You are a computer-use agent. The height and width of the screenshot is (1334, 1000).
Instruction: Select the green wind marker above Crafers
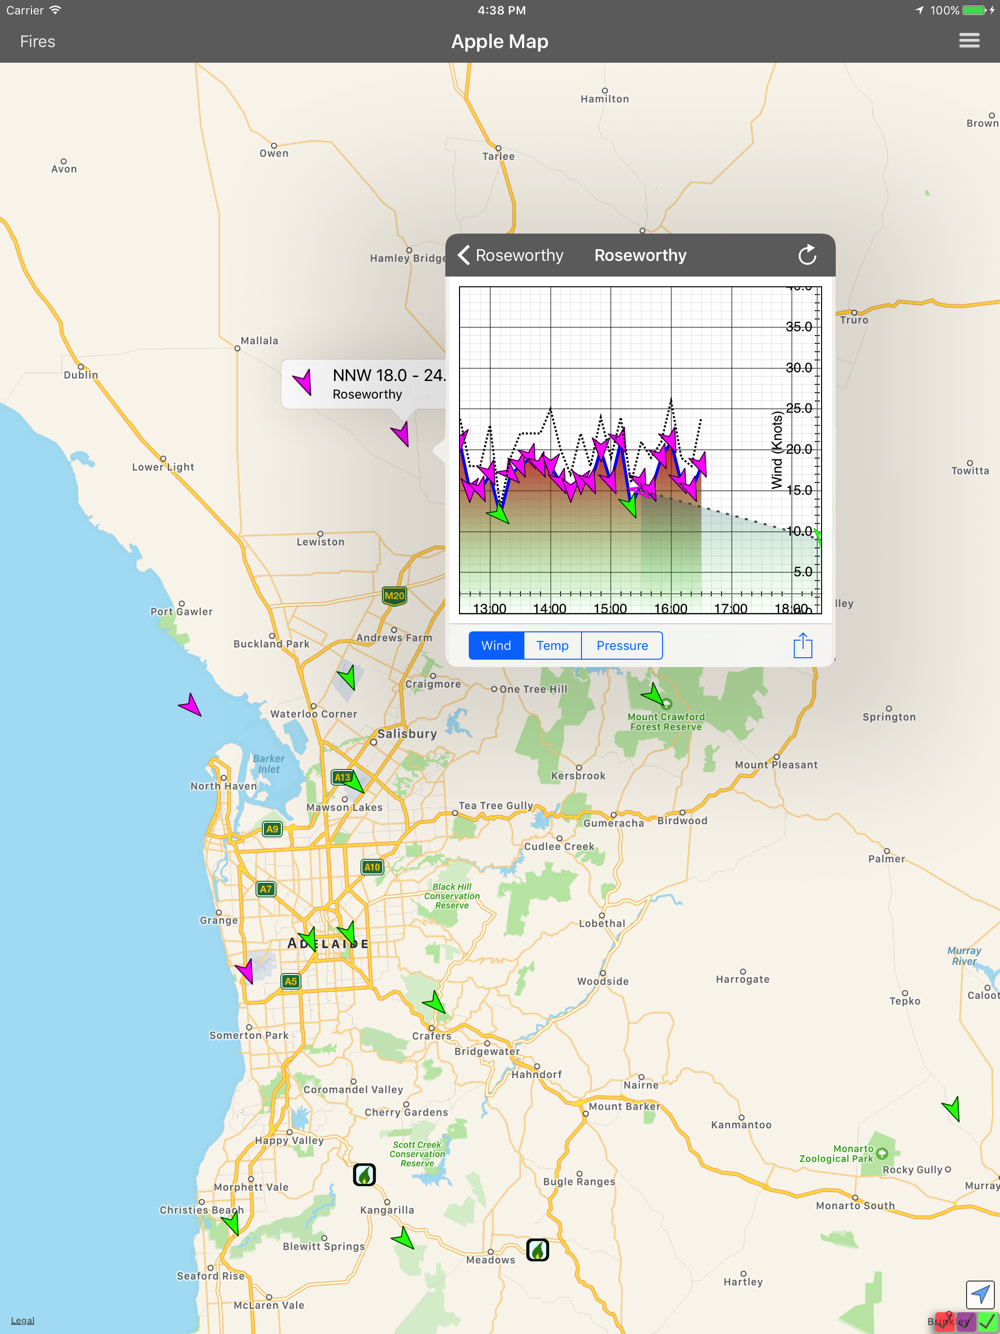(434, 1002)
